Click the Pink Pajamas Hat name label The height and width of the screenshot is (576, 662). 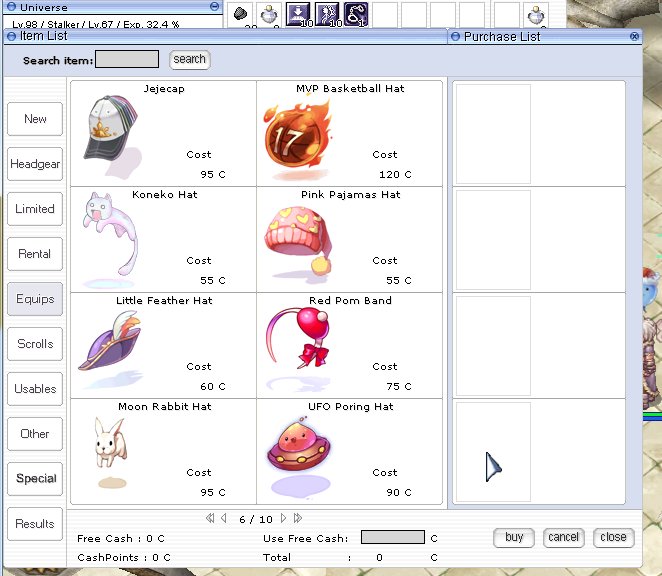(x=350, y=195)
